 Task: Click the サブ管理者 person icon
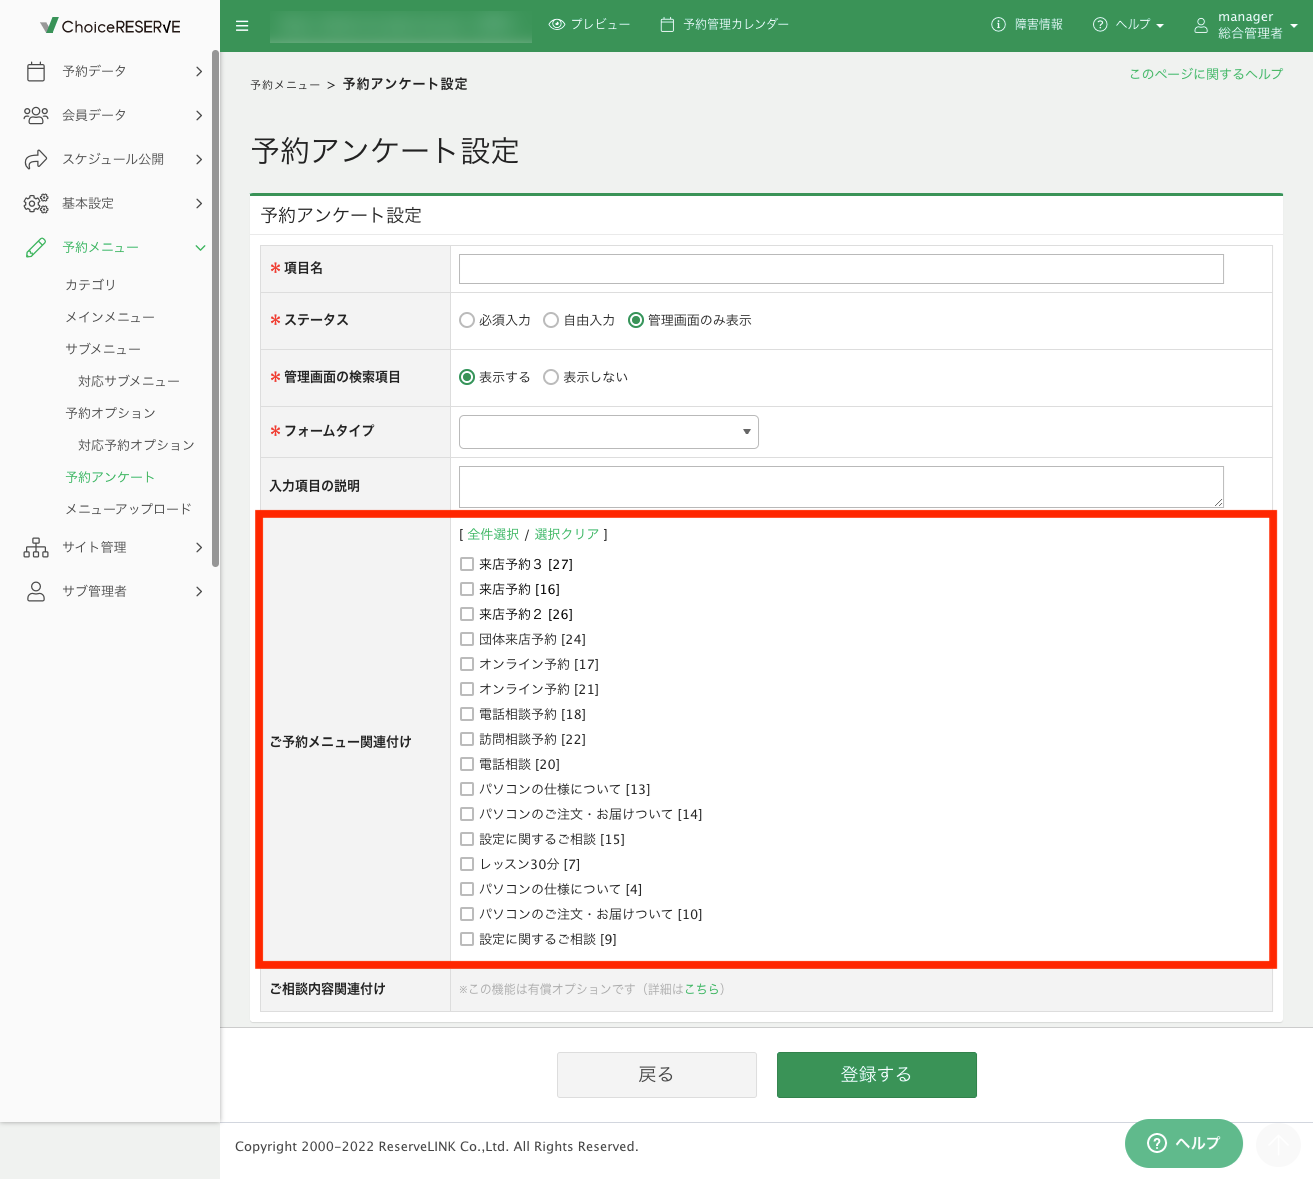[36, 591]
